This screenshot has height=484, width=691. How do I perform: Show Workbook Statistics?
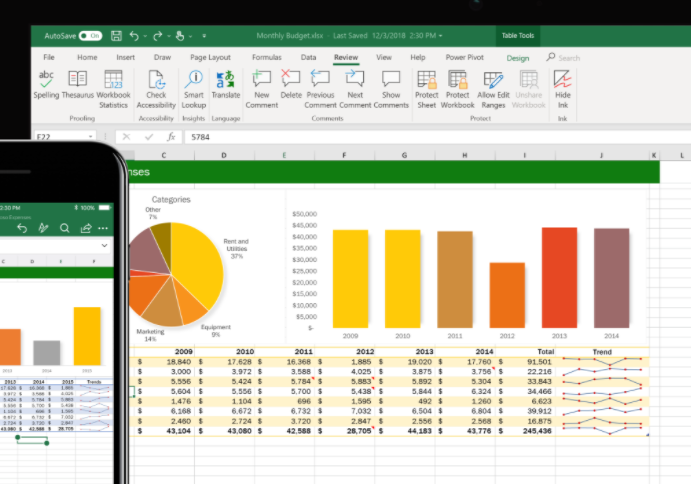[x=113, y=89]
